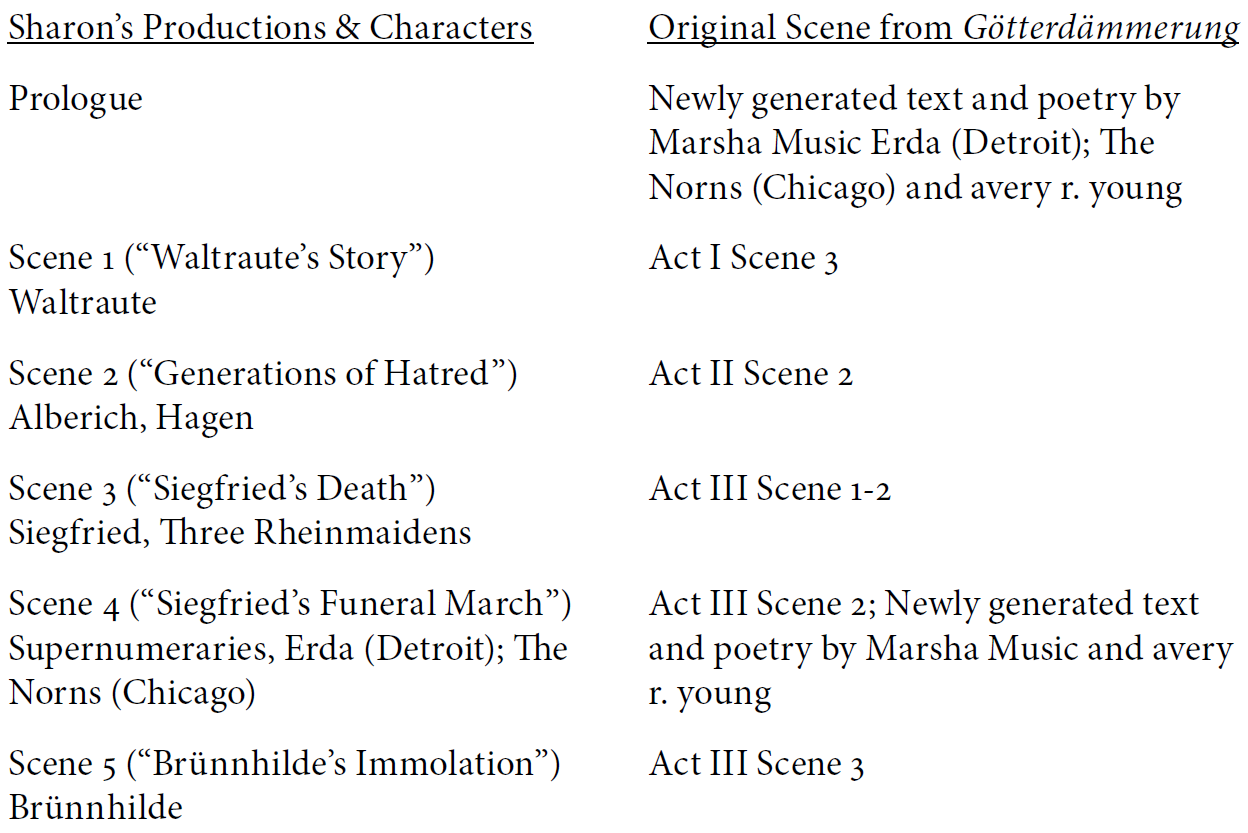The width and height of the screenshot is (1248, 833).
Task: Click the "Act III Scene 2; Newly generated text" line
Action: tap(924, 605)
